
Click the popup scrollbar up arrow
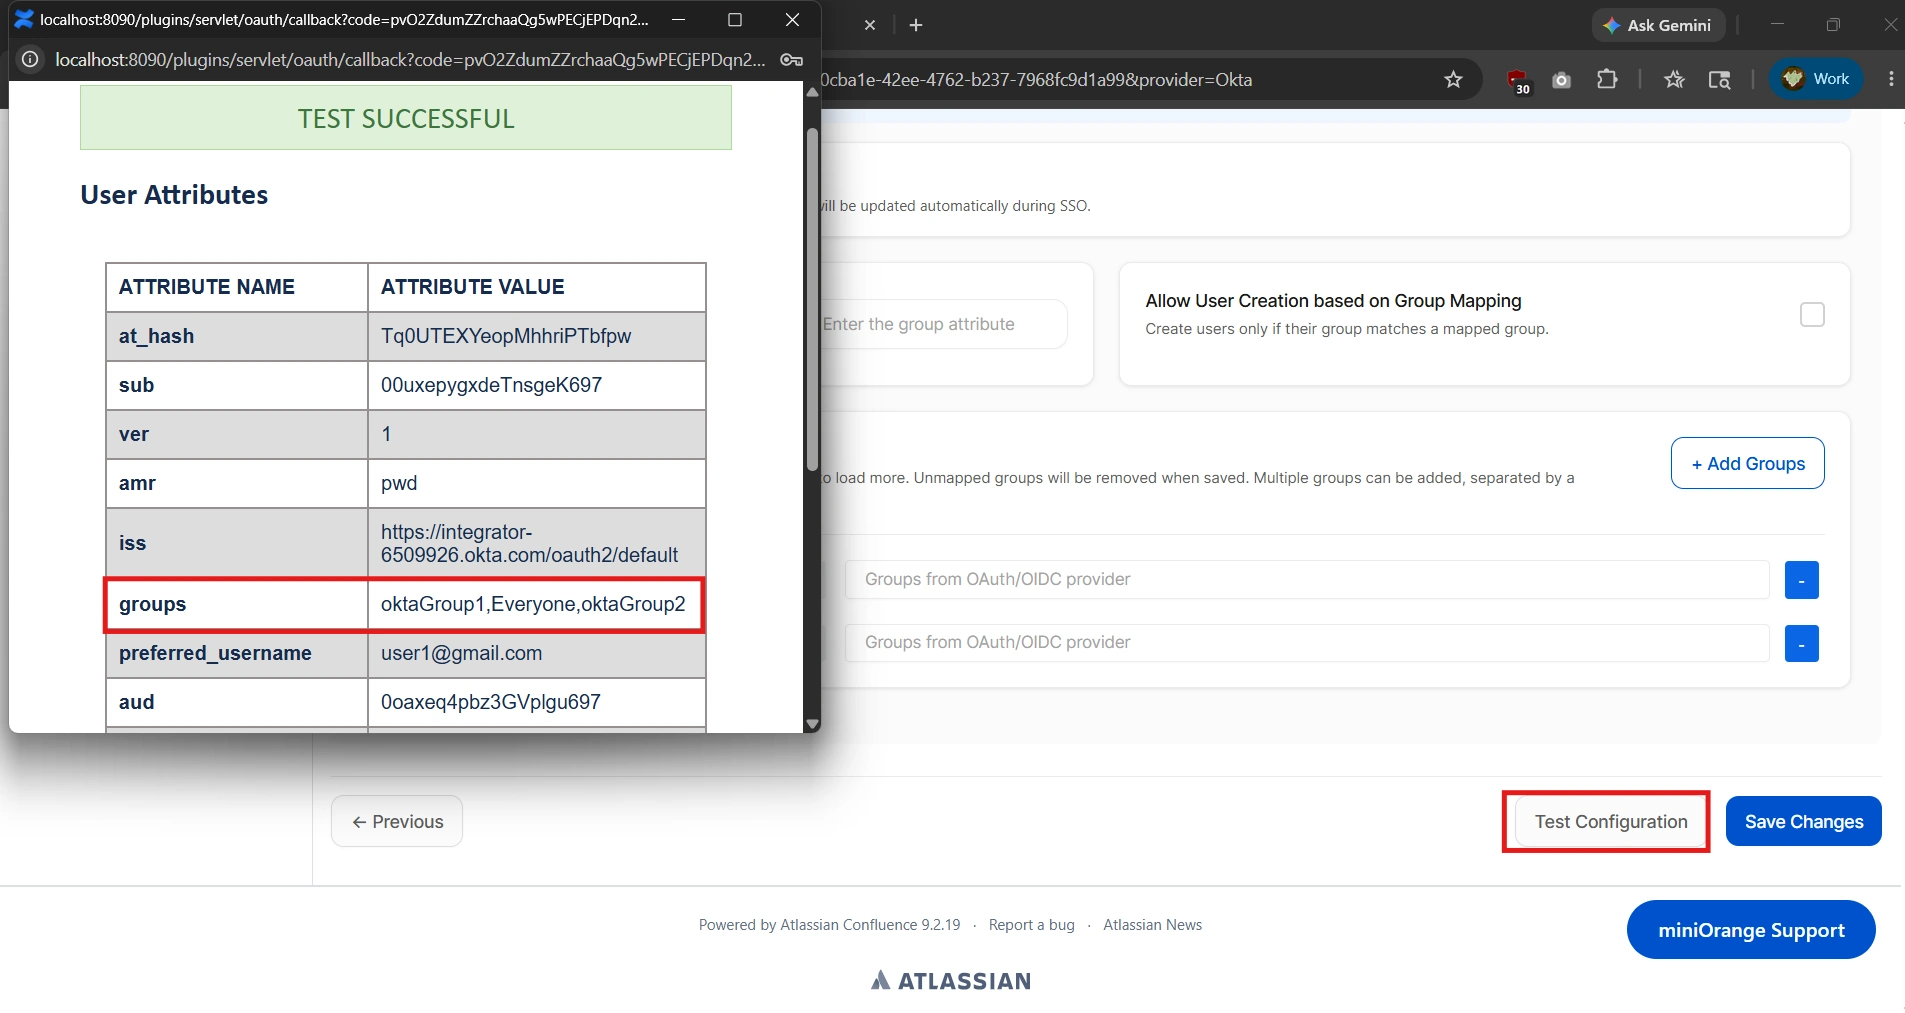[812, 92]
